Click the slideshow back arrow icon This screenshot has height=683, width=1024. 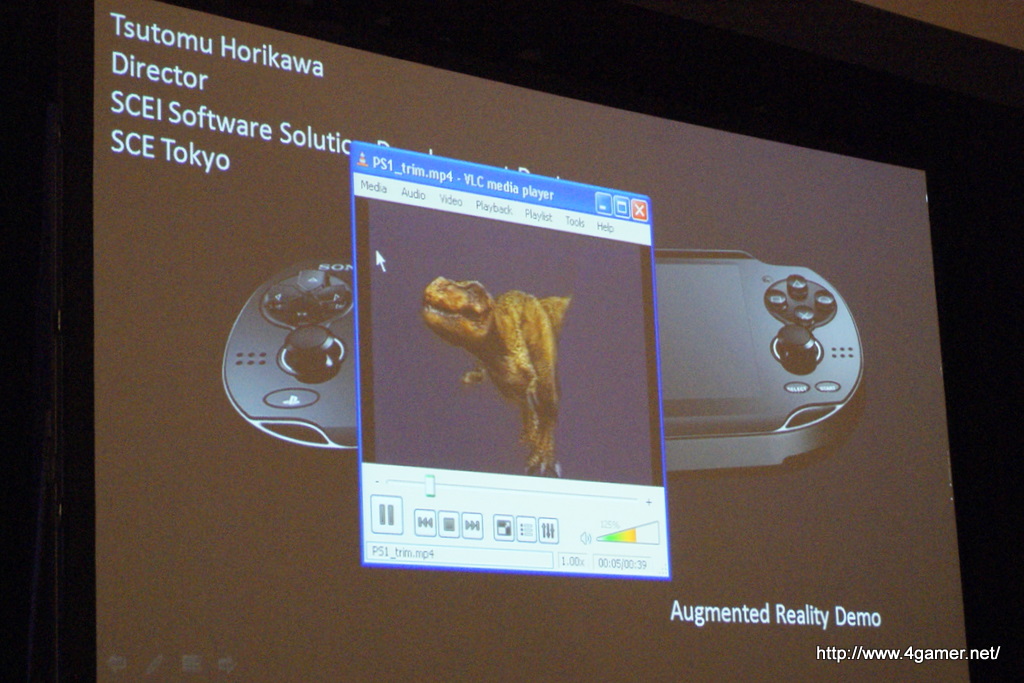[x=117, y=663]
